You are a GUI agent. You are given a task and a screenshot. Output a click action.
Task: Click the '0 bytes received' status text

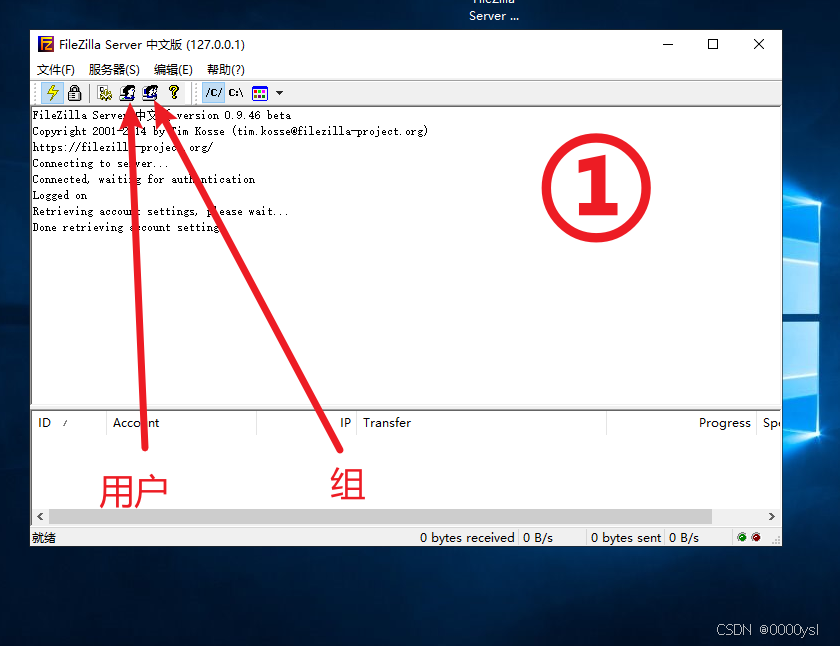[x=467, y=538]
